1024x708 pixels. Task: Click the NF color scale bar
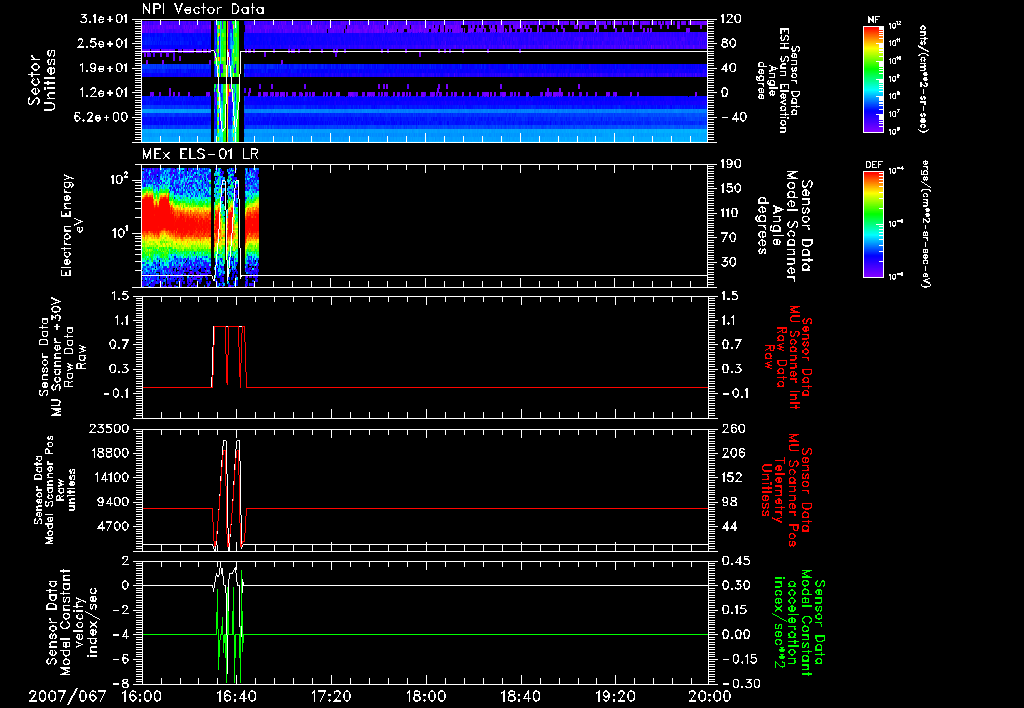[x=874, y=78]
